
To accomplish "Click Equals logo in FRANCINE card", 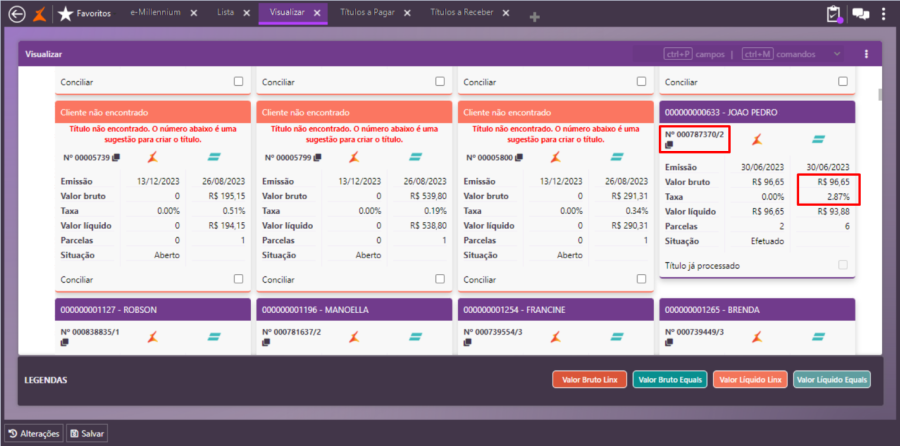I will (616, 336).
